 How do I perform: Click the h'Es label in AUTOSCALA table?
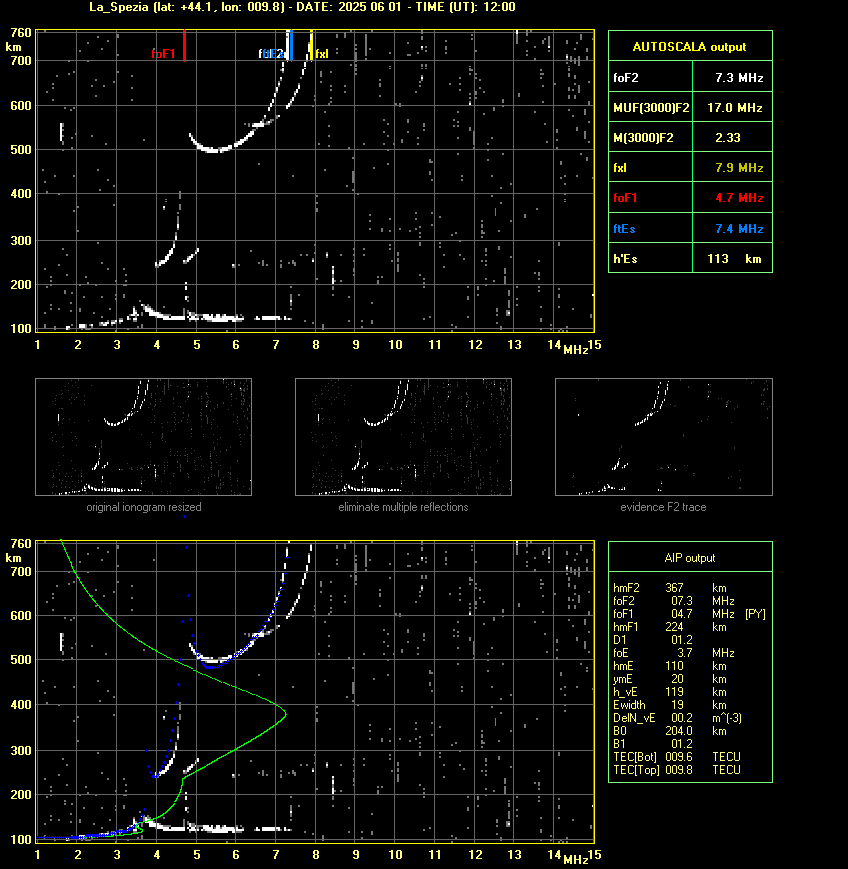(x=625, y=259)
